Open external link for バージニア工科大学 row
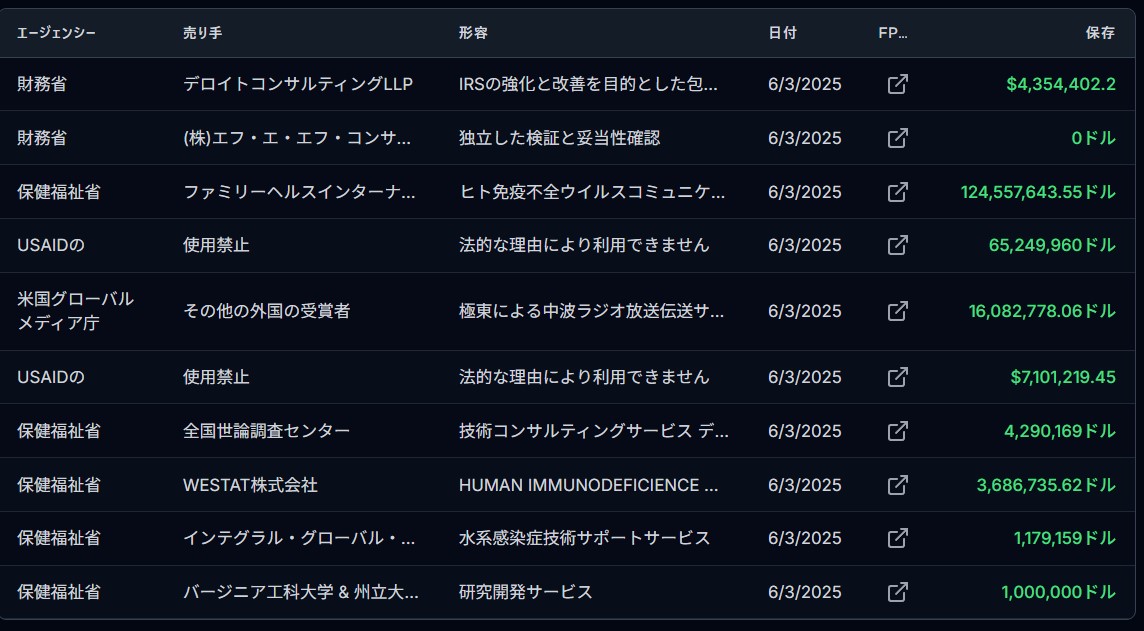 click(x=897, y=592)
